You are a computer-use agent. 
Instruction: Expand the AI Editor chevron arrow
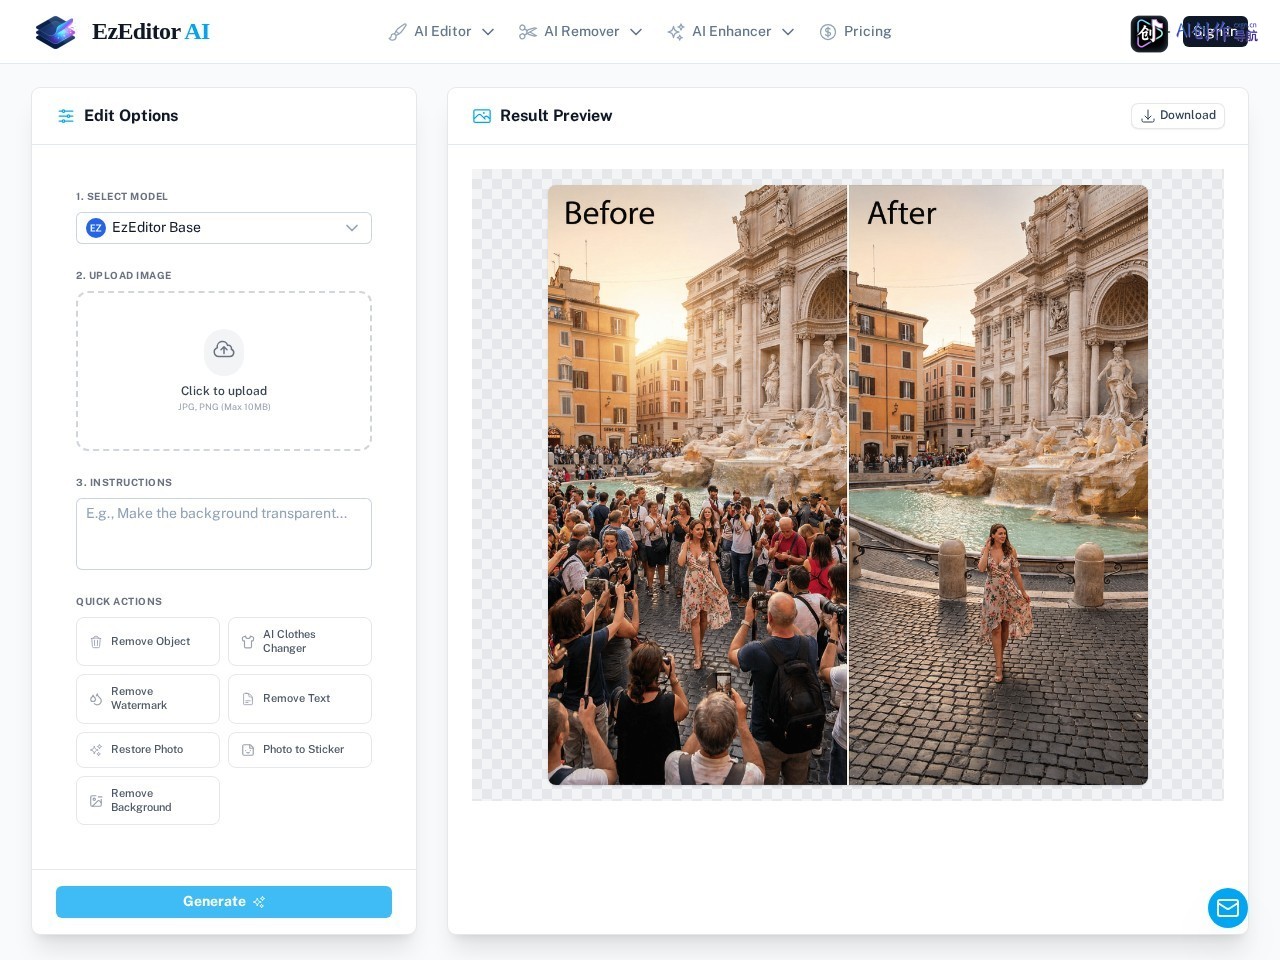click(x=488, y=32)
